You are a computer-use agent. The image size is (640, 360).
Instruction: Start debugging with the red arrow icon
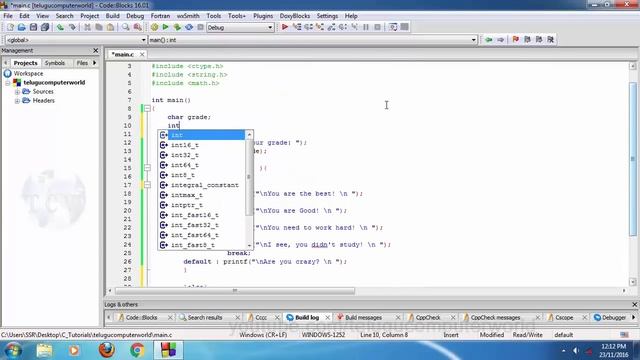[285, 27]
